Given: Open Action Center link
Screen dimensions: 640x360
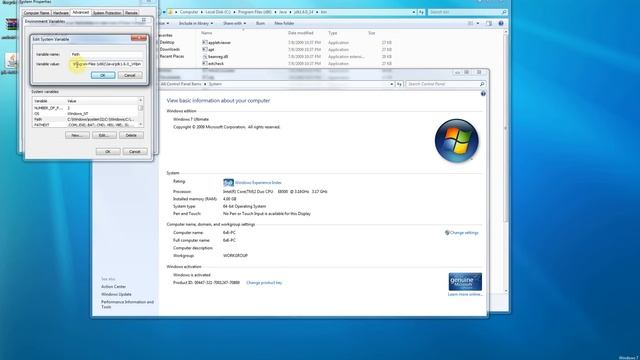Looking at the screenshot, I should (113, 287).
